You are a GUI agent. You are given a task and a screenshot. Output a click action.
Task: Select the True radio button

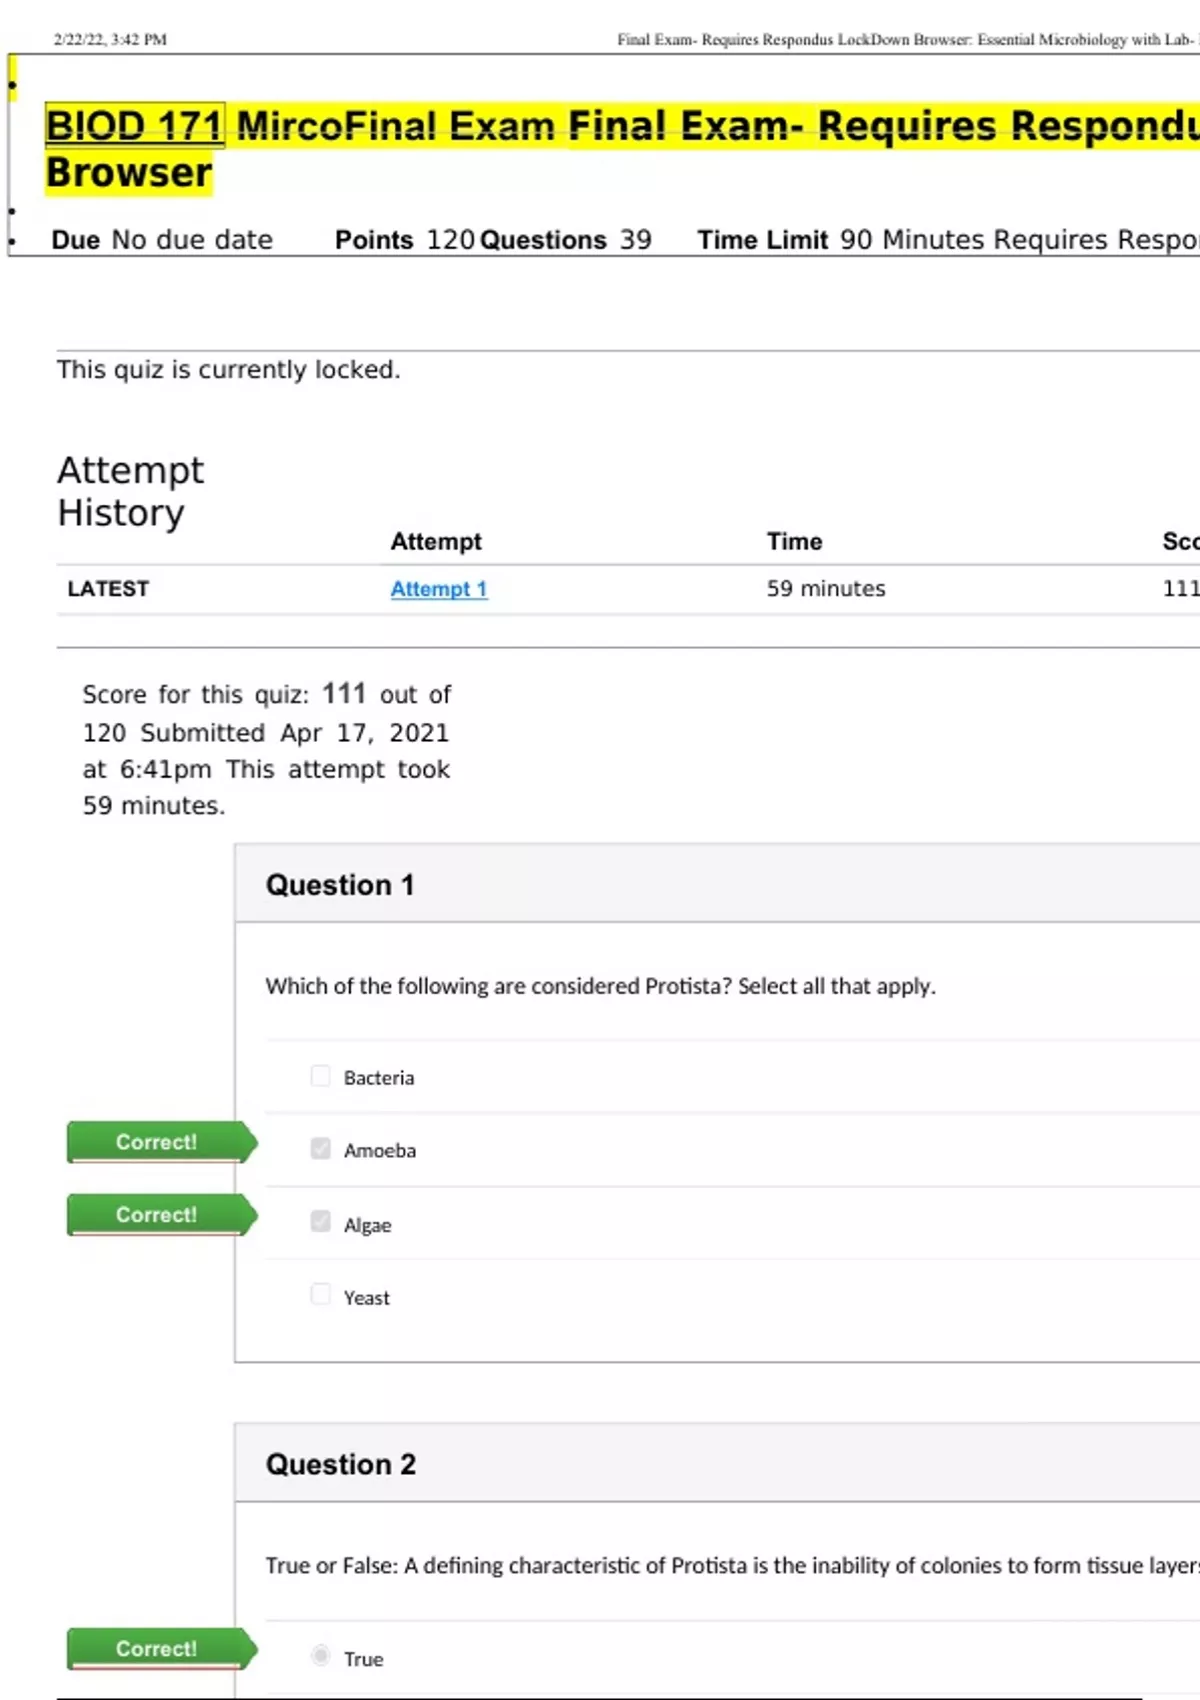click(320, 1656)
